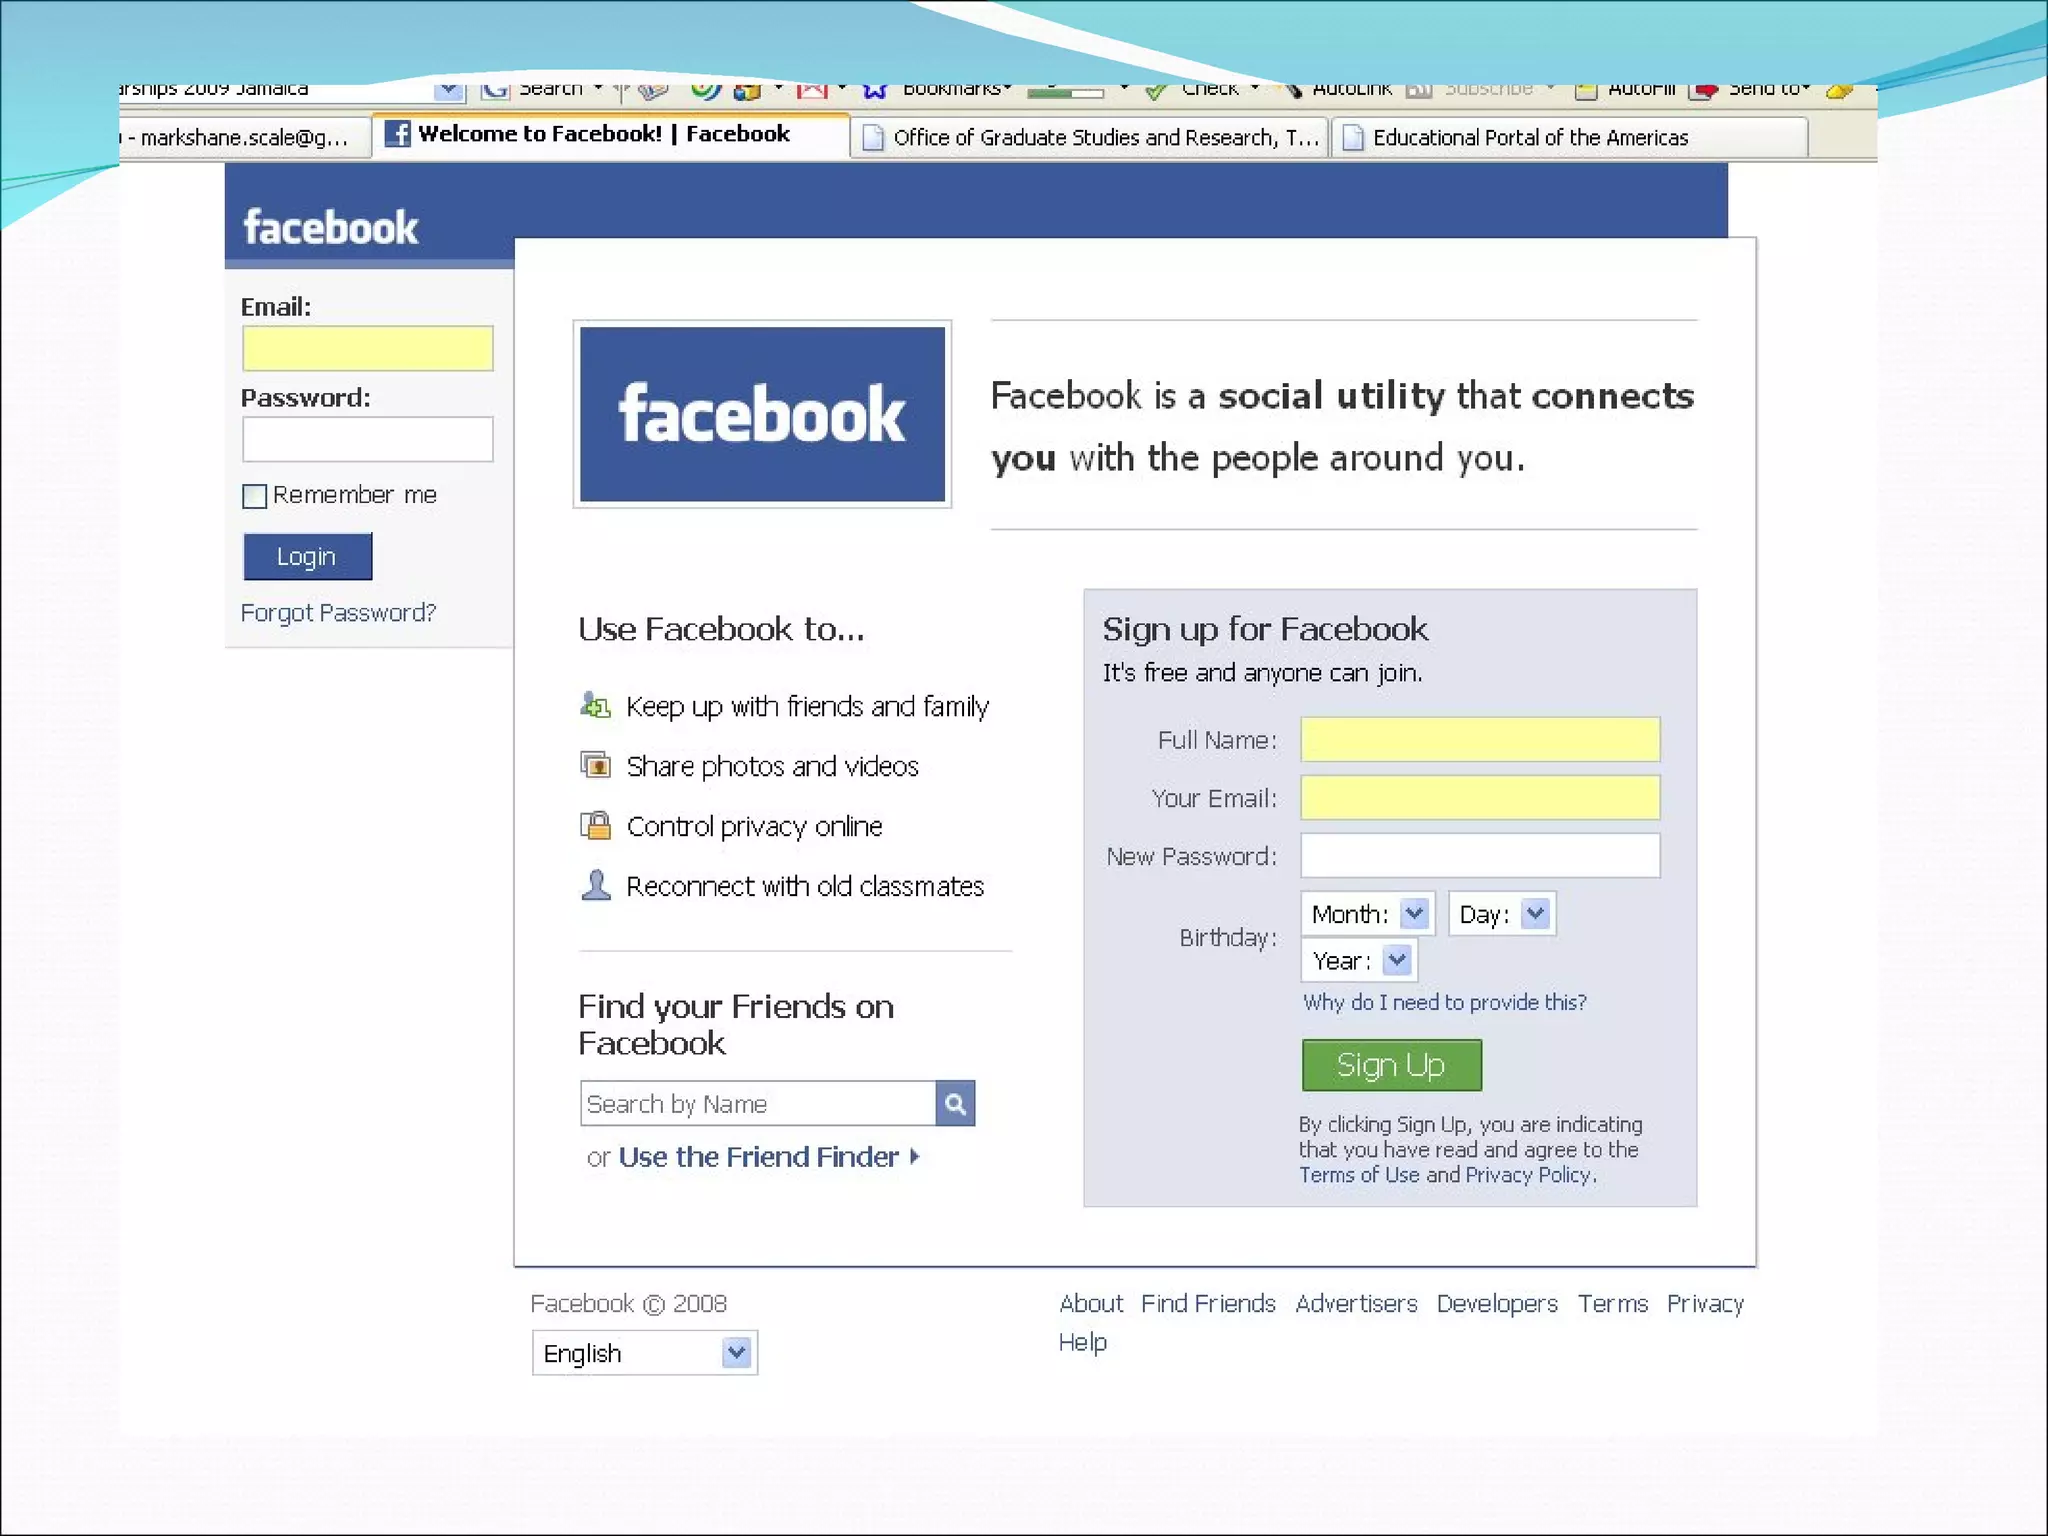
Task: Click the Share photos and videos icon
Action: 595,766
